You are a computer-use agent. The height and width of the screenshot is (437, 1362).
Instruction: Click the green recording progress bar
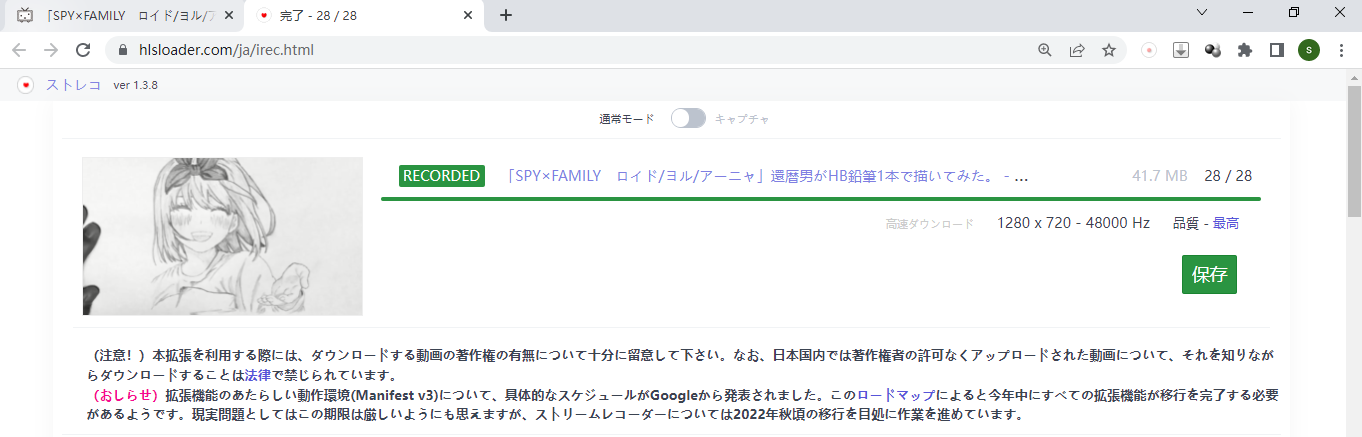click(x=820, y=199)
